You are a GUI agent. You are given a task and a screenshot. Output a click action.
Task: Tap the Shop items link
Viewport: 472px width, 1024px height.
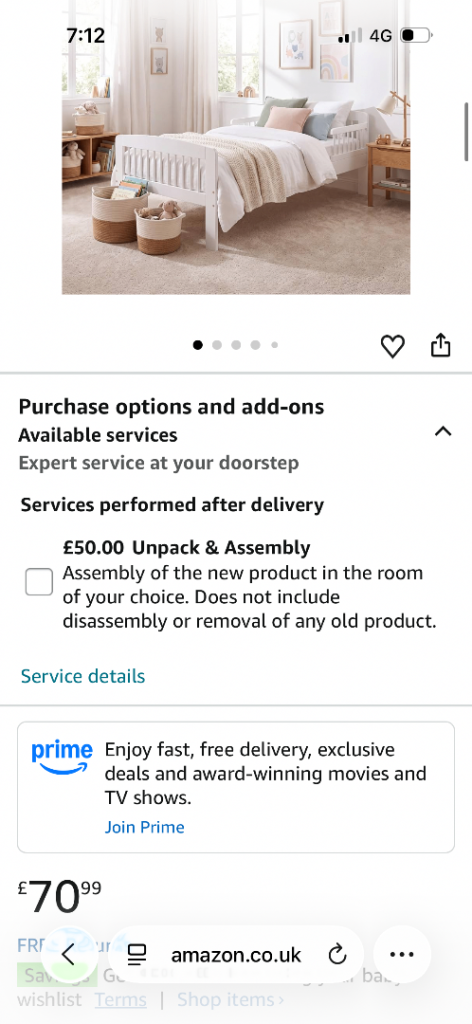coord(230,1000)
